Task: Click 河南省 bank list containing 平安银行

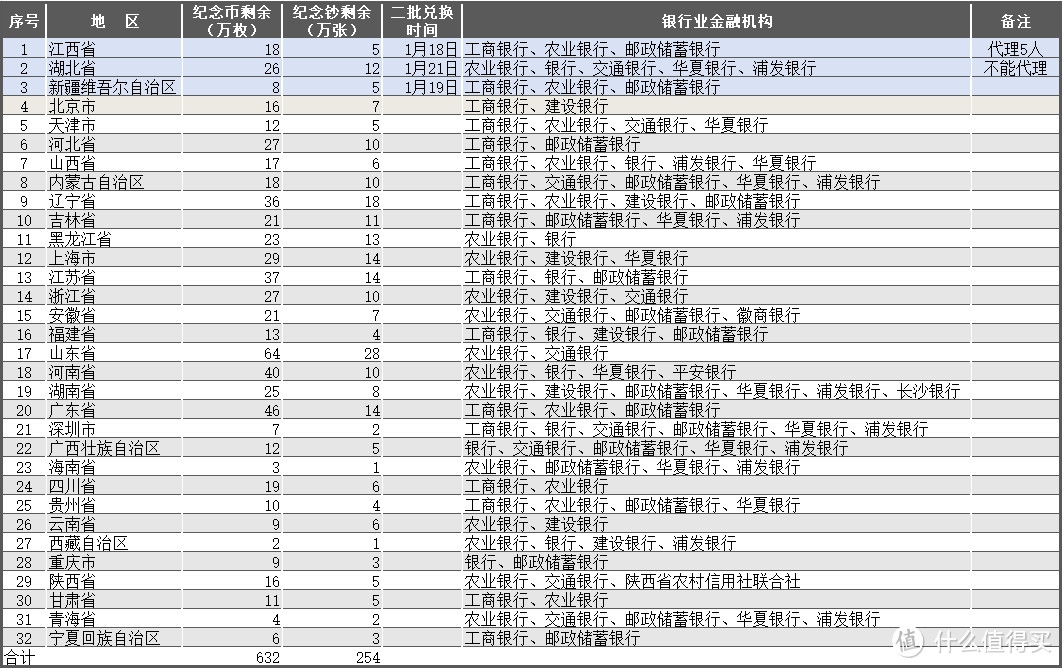Action: (600, 372)
